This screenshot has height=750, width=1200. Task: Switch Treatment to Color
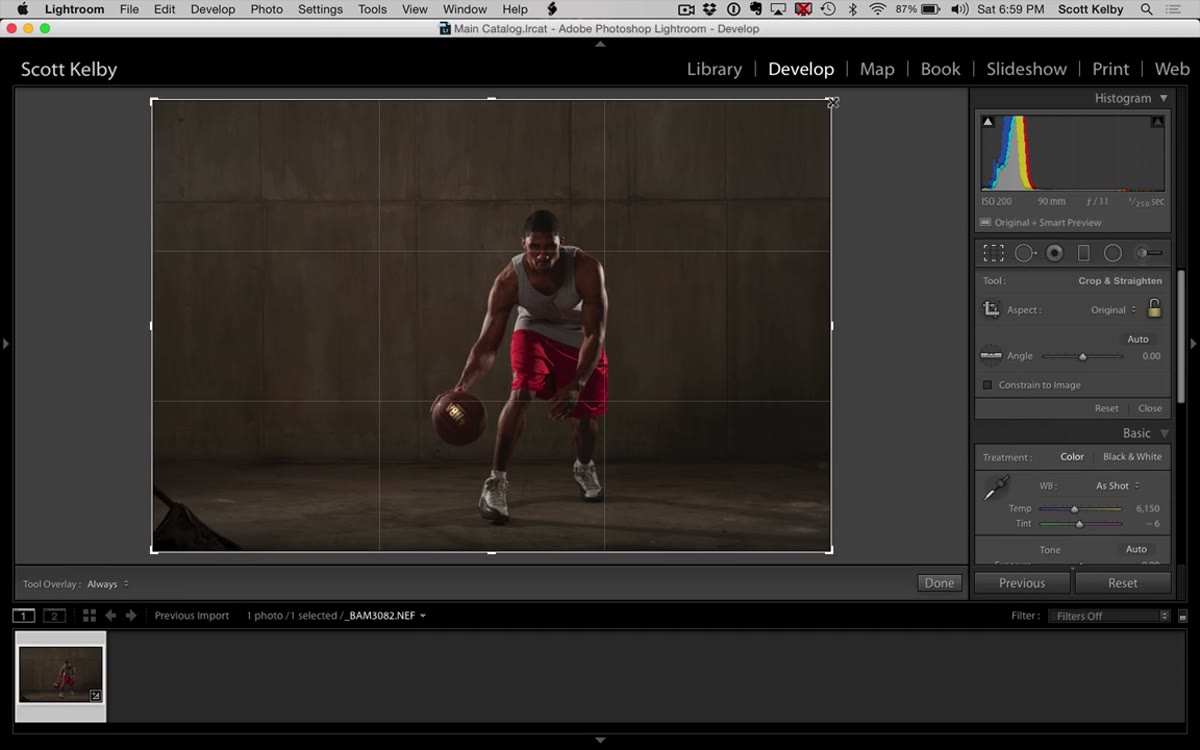pyautogui.click(x=1072, y=457)
